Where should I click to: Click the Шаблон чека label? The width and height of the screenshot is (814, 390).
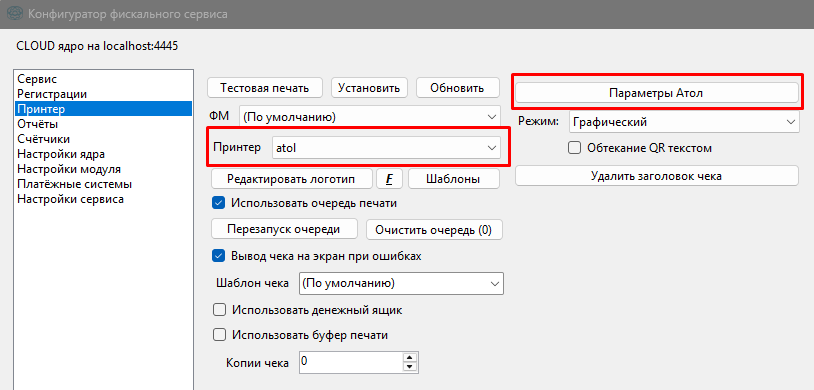point(252,284)
